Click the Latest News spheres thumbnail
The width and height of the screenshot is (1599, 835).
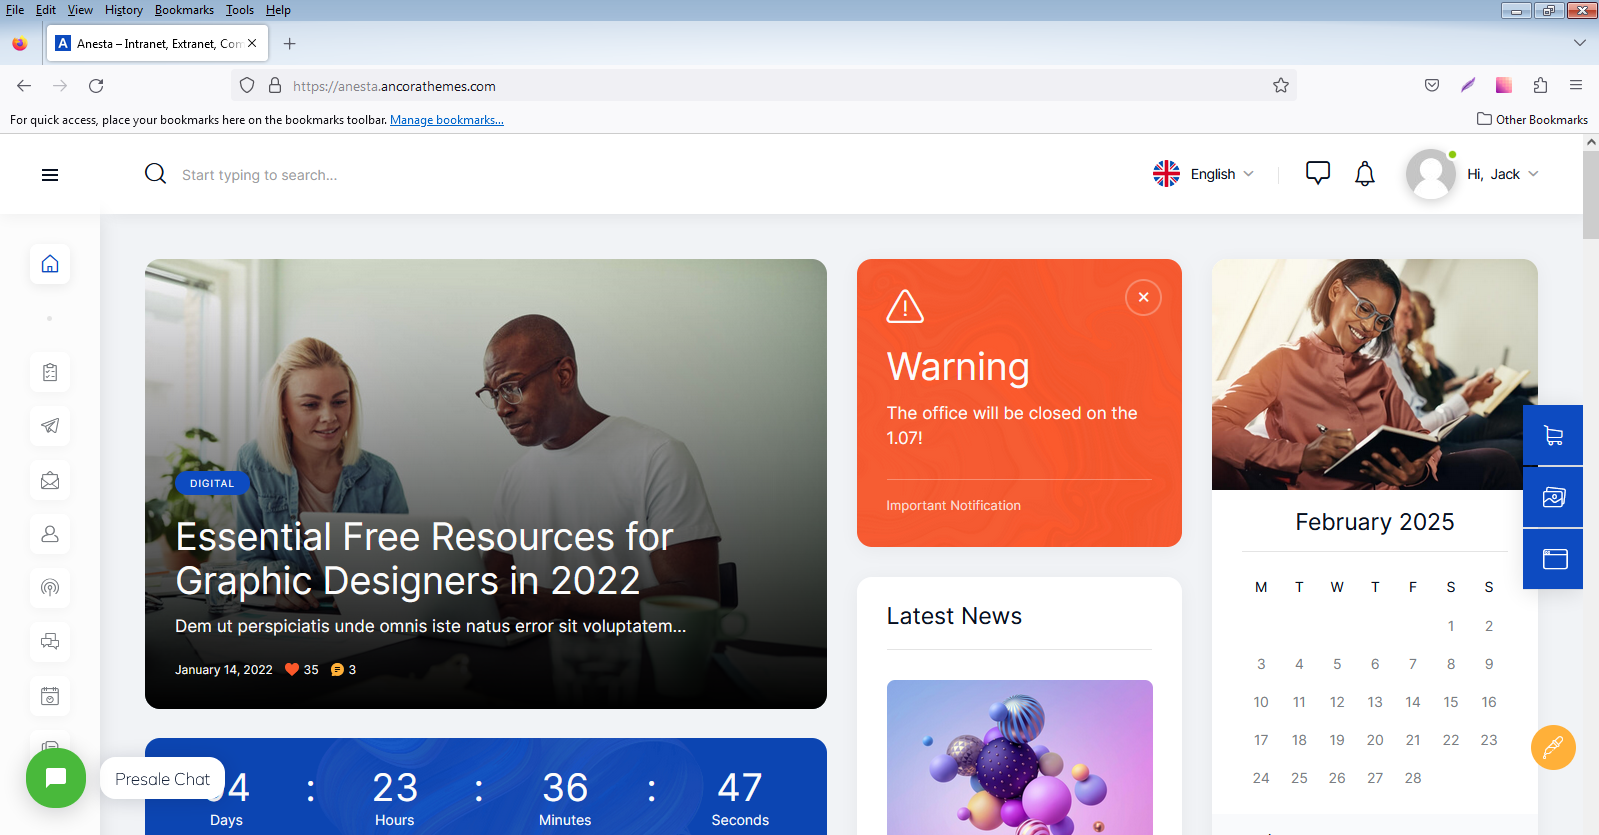point(1019,757)
